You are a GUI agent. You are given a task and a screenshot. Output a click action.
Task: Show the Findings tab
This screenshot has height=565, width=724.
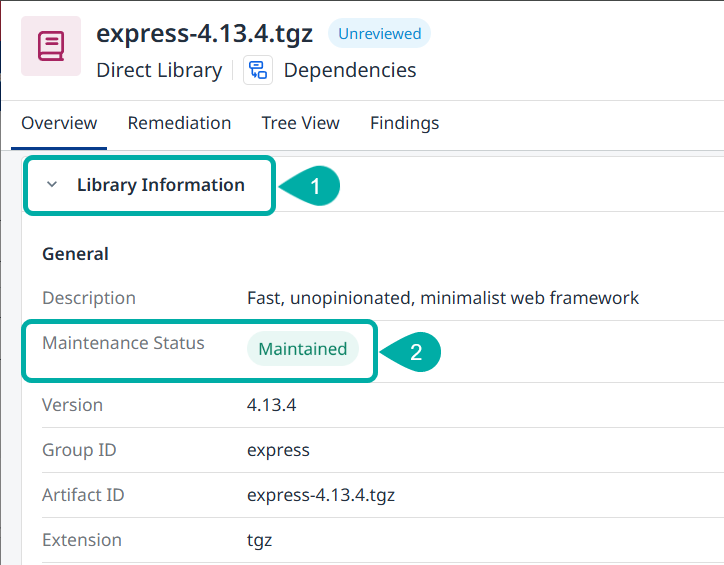click(x=404, y=124)
